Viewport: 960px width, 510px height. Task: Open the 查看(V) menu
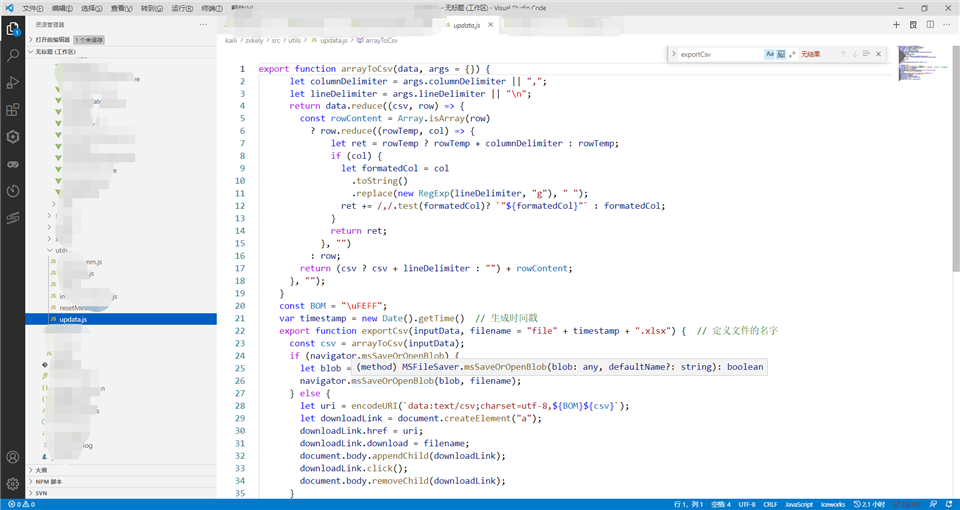pyautogui.click(x=122, y=9)
